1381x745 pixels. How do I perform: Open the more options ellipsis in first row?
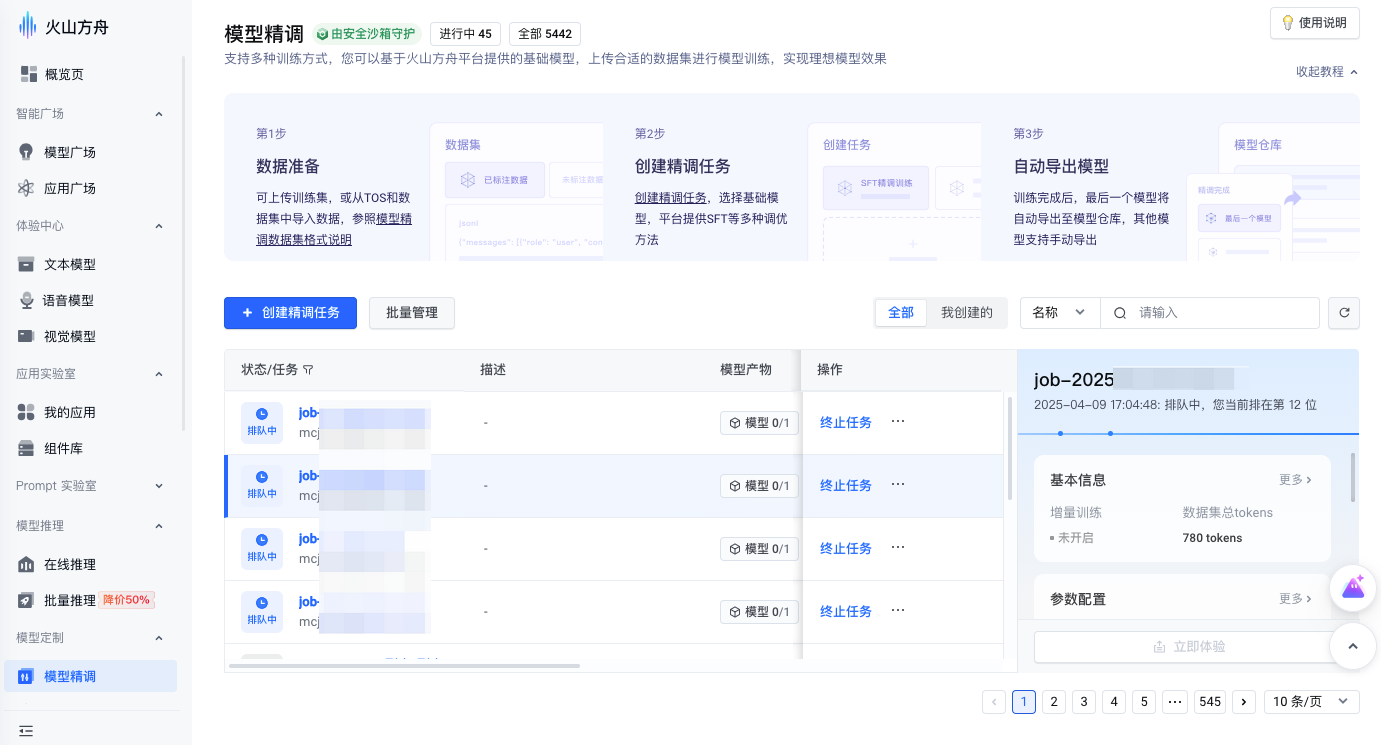(x=897, y=422)
